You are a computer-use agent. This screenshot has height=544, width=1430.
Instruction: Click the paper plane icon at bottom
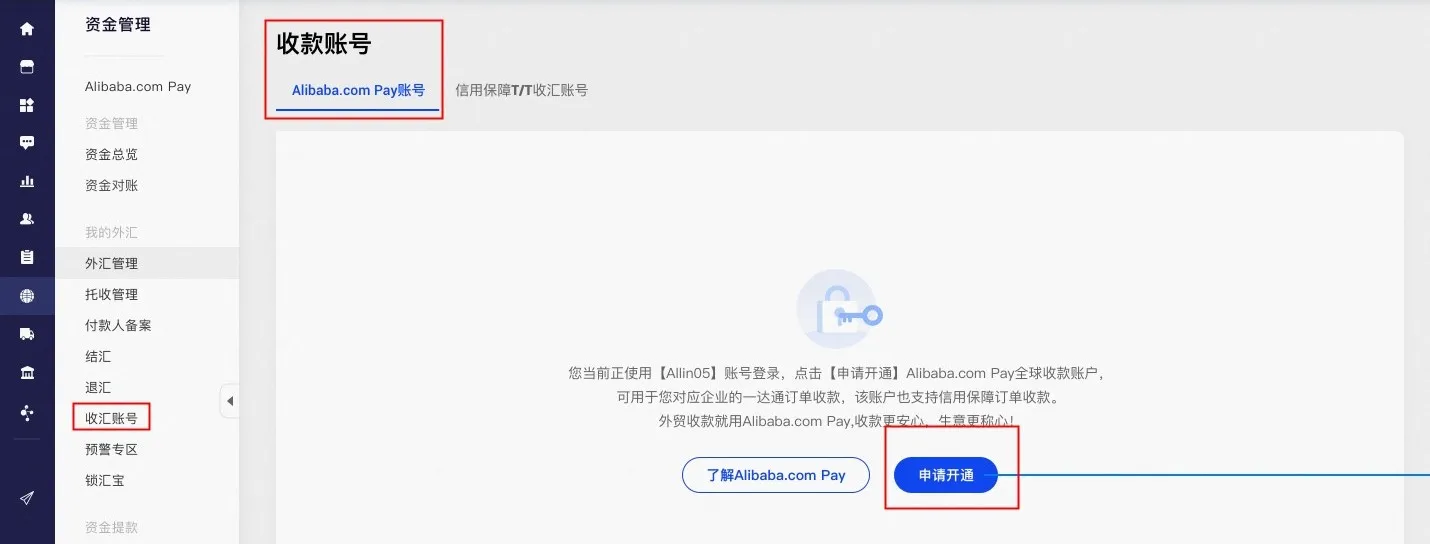[27, 498]
